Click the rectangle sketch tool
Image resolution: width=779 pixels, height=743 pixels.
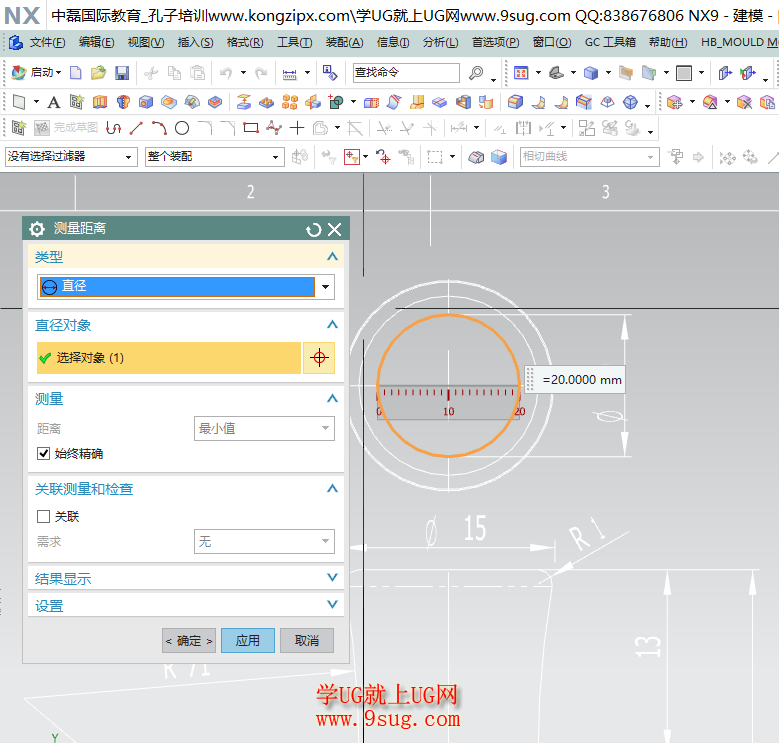[x=251, y=129]
